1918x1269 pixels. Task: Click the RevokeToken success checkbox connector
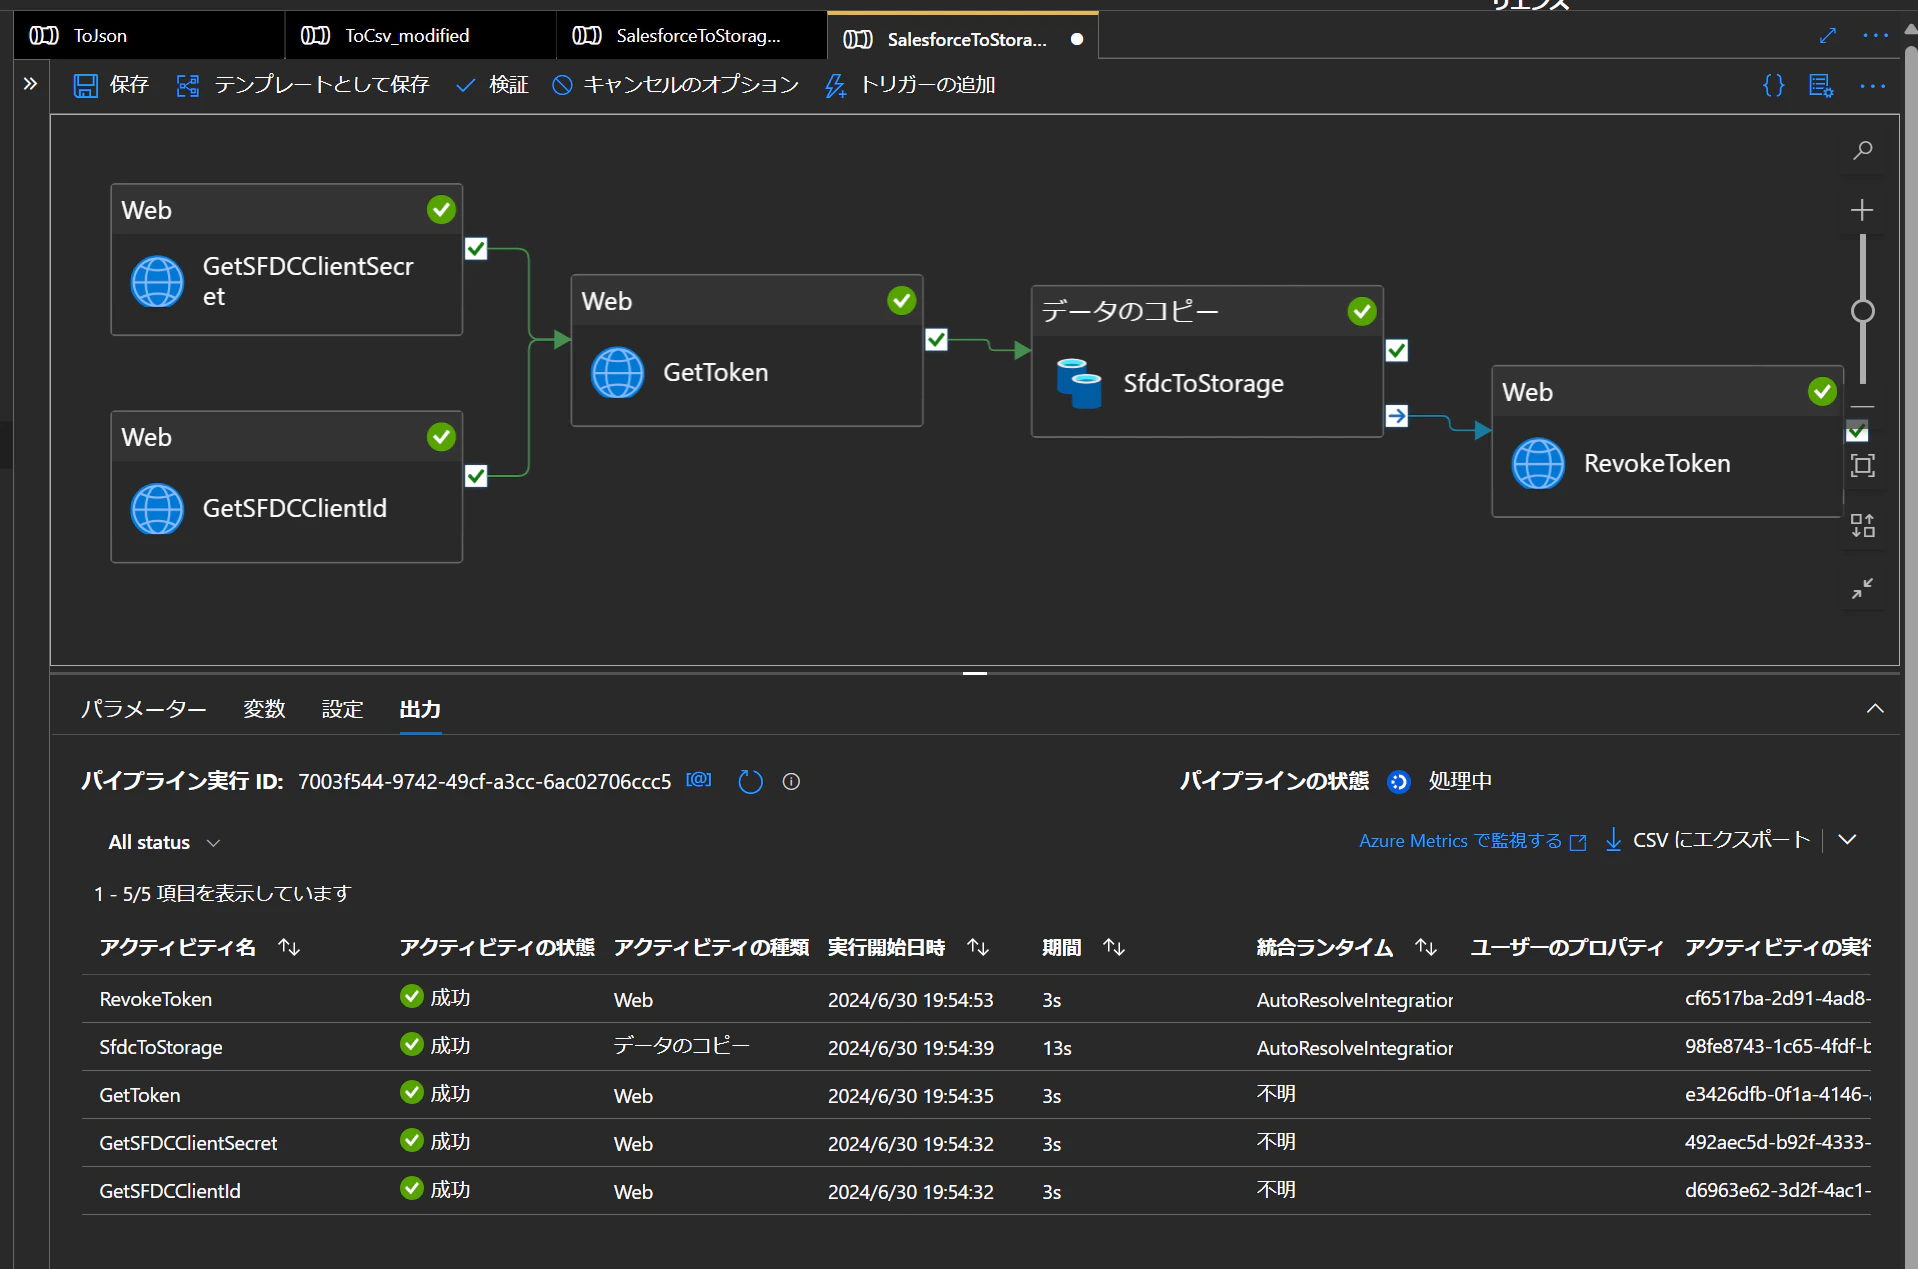1857,432
